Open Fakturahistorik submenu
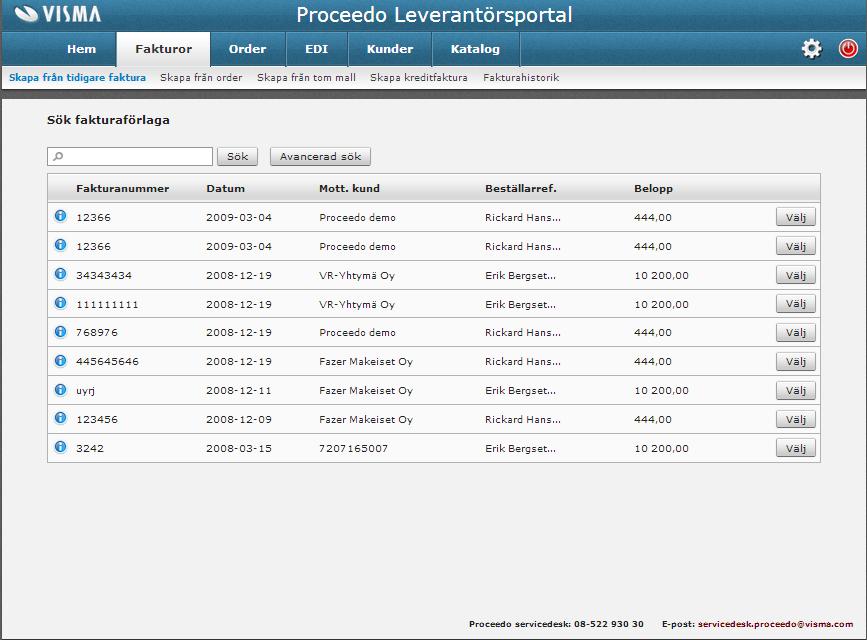 (x=521, y=77)
